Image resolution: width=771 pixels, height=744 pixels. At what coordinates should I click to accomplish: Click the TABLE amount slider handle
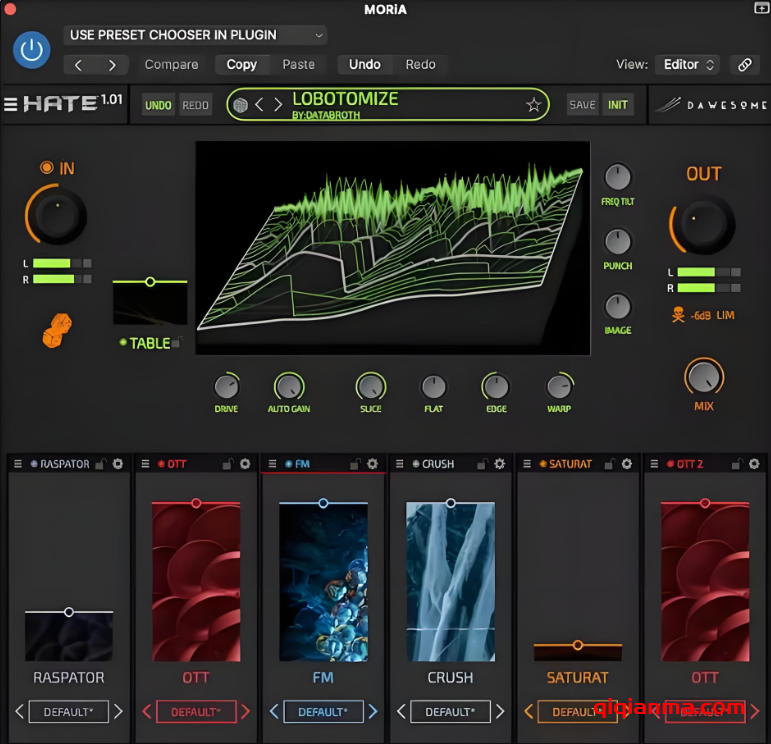pyautogui.click(x=150, y=282)
